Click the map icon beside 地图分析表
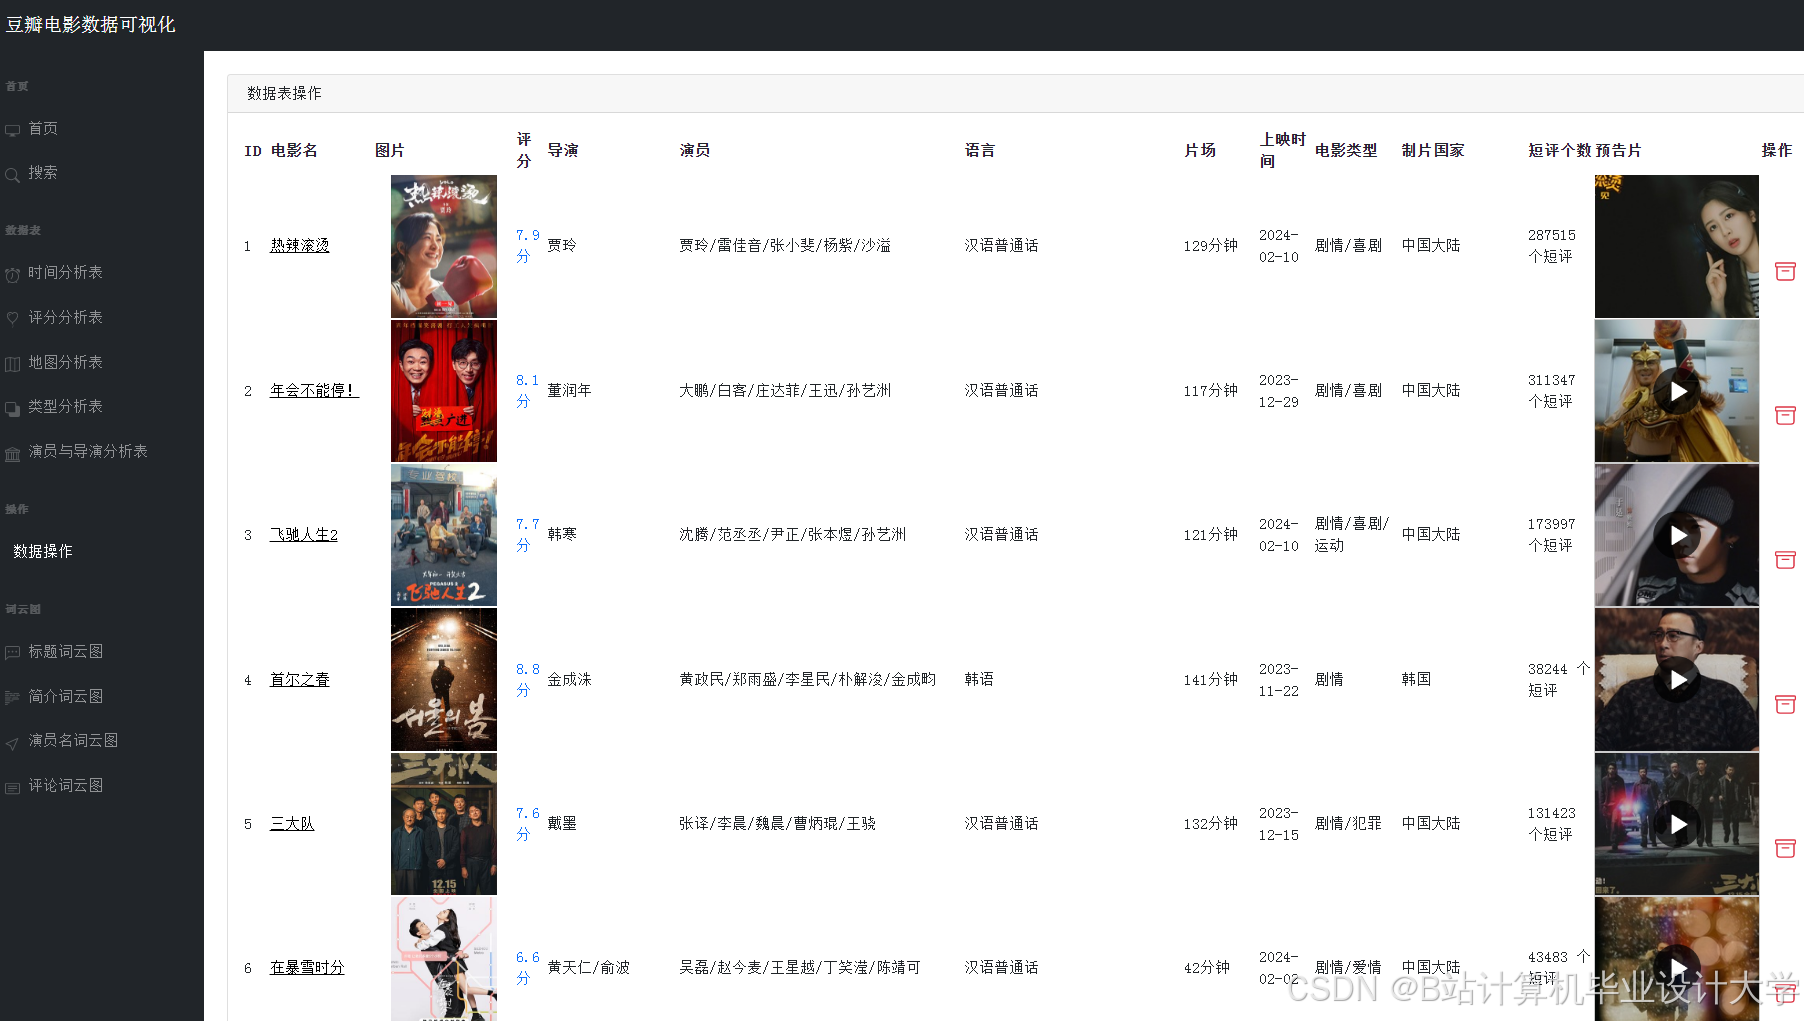 12,364
